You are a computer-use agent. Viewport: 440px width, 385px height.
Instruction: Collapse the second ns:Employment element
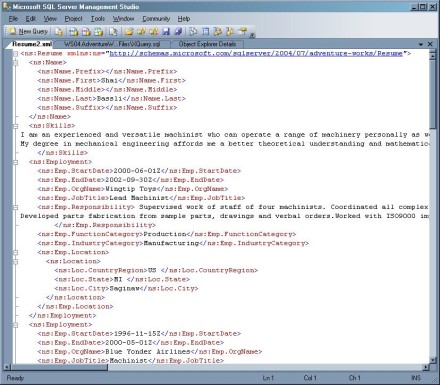click(x=15, y=325)
